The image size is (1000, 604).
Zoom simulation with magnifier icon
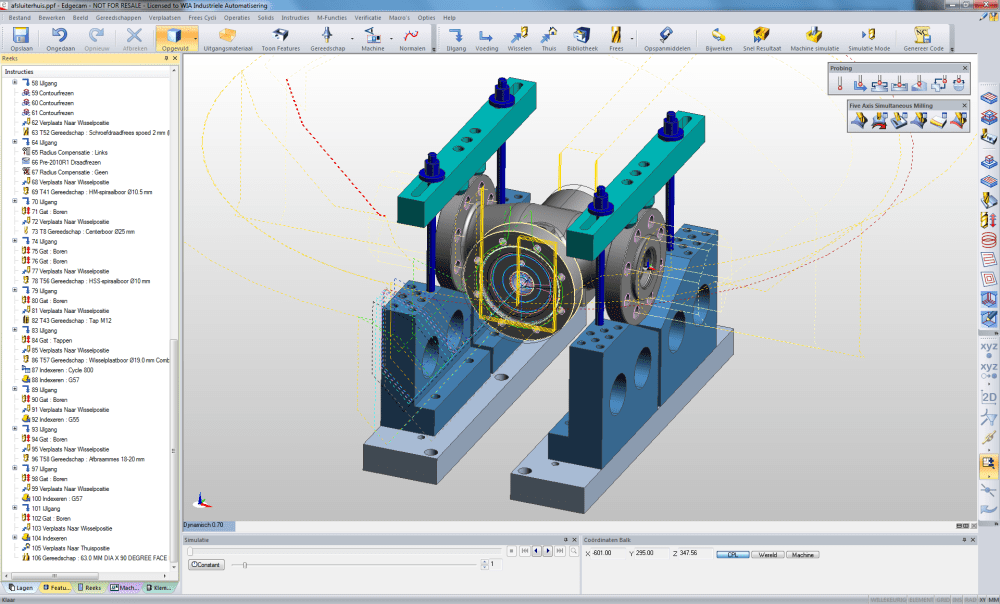[x=574, y=551]
